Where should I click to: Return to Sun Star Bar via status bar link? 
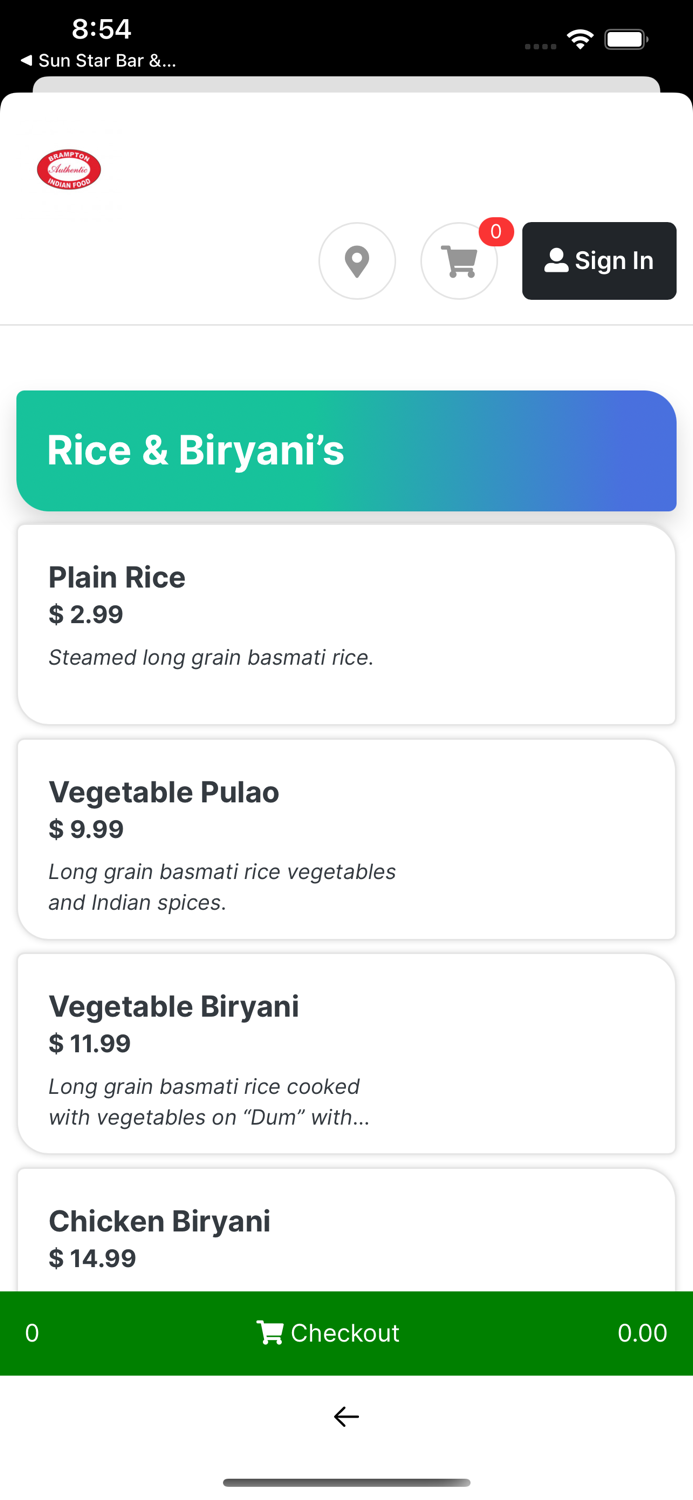click(x=99, y=60)
